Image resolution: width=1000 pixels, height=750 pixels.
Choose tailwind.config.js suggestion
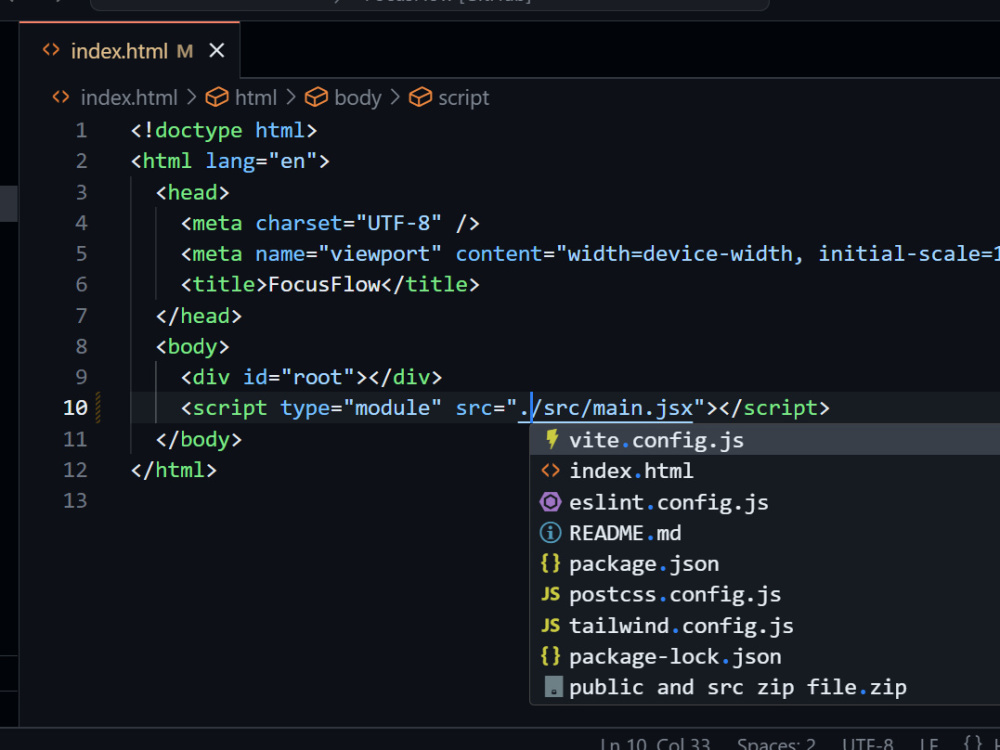tap(765, 626)
